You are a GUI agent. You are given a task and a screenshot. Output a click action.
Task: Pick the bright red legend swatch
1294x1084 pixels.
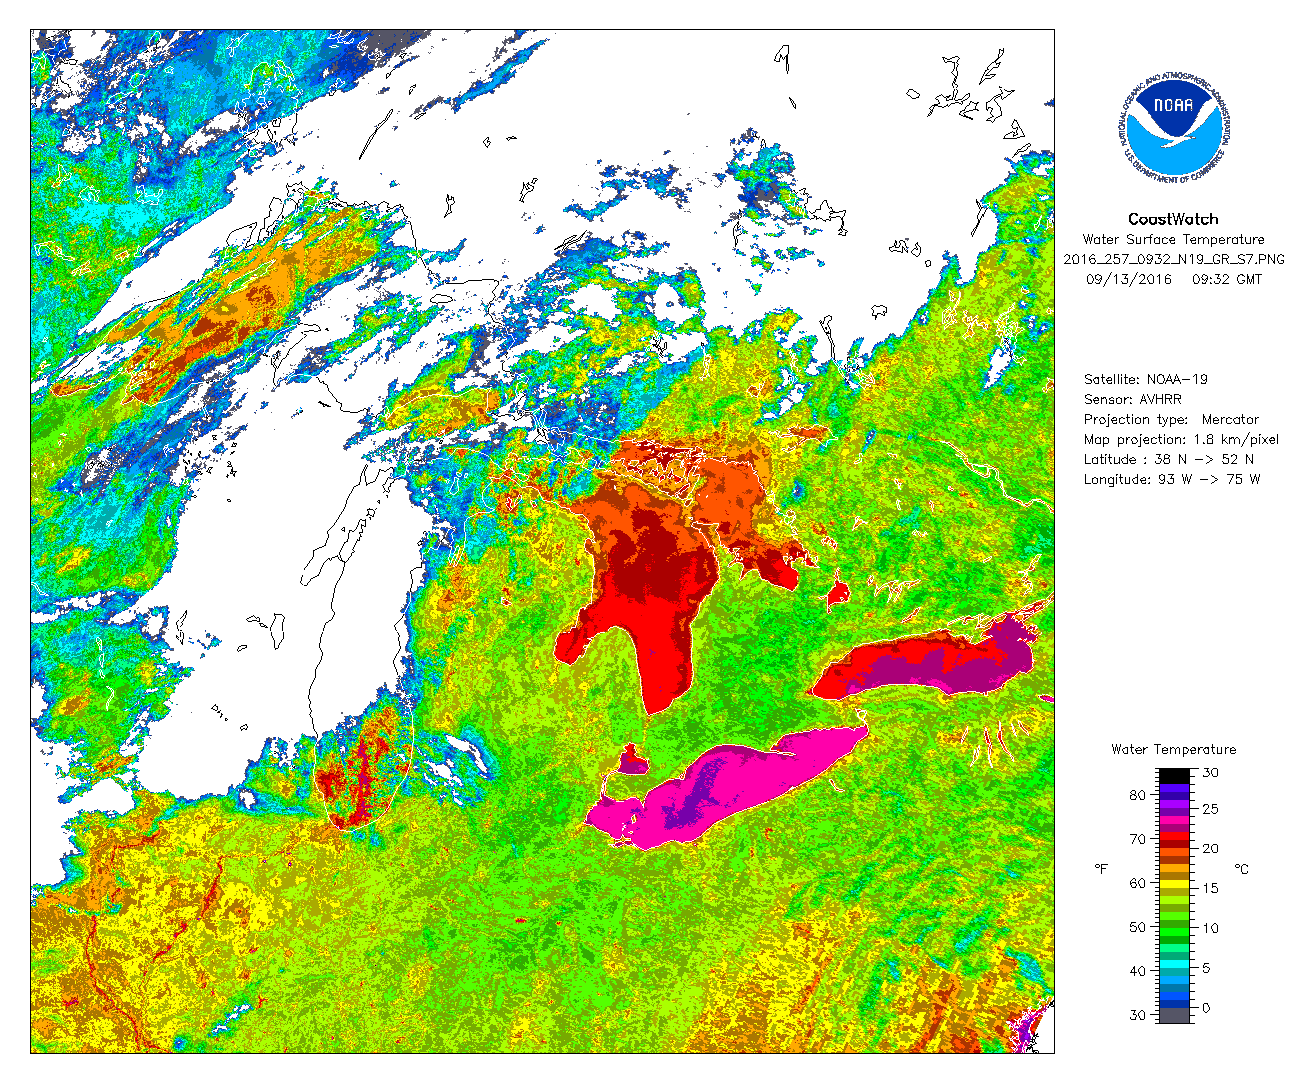coord(1174,836)
